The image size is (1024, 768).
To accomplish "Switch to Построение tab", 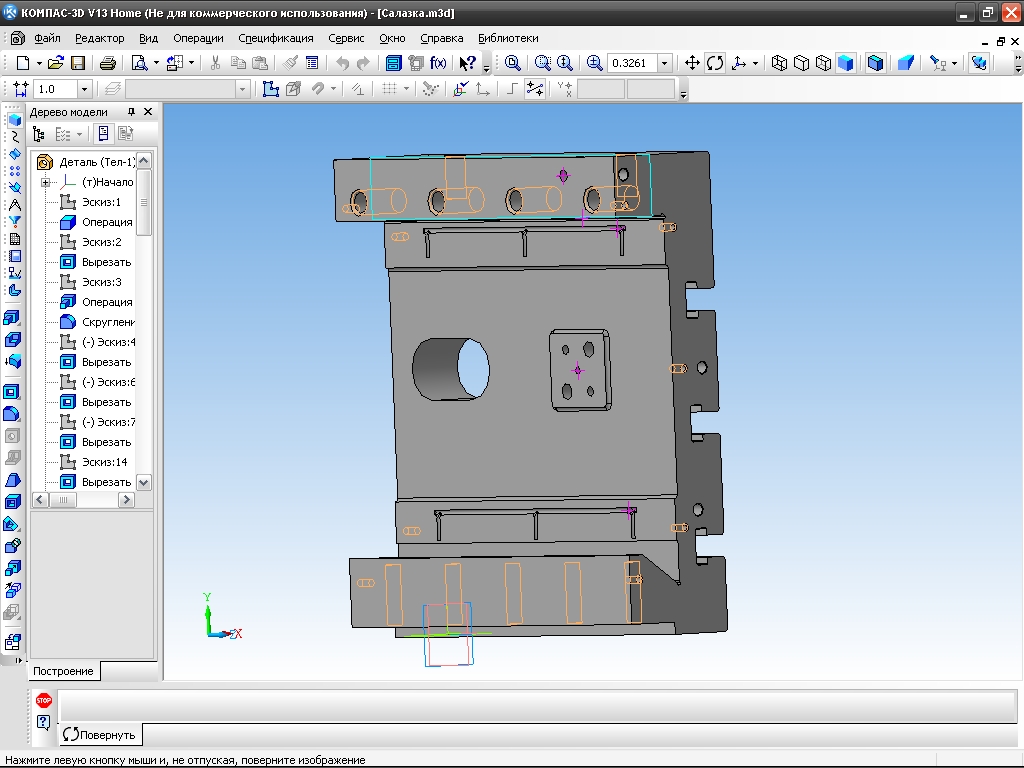I will coord(63,671).
